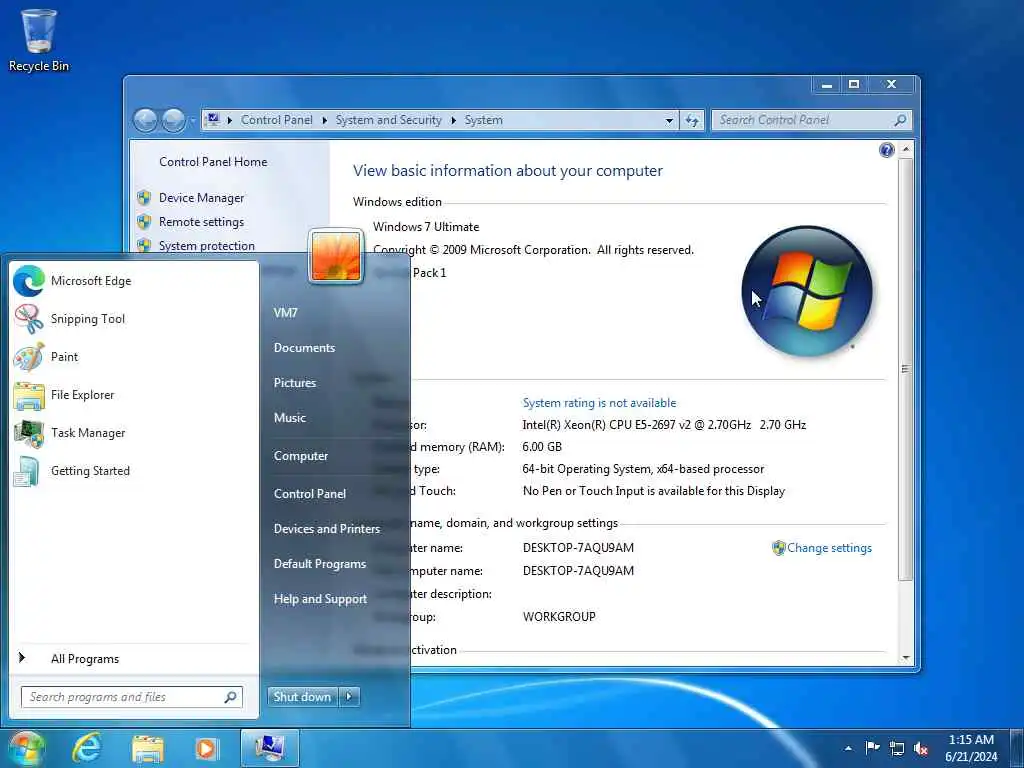Open recent pages dropdown next to Forward
This screenshot has height=768, width=1024.
click(192, 121)
